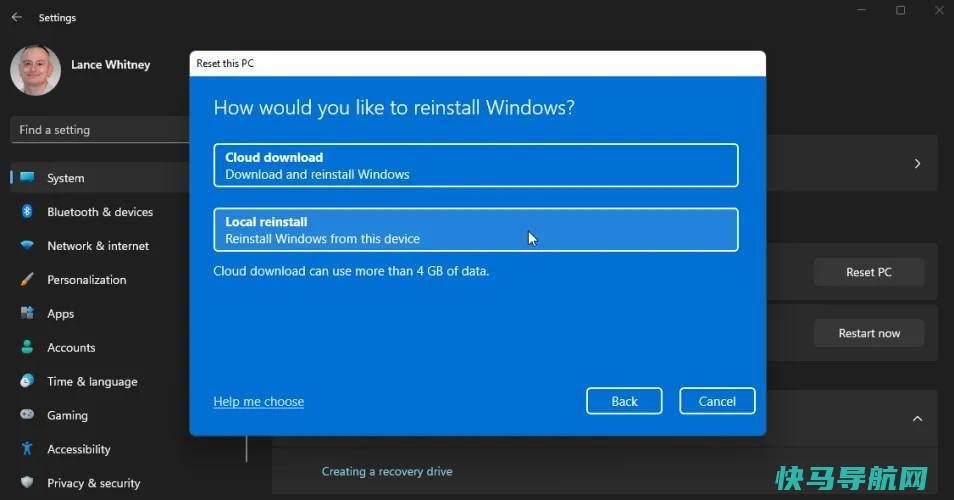Open the Accessibility figure icon

pos(27,449)
